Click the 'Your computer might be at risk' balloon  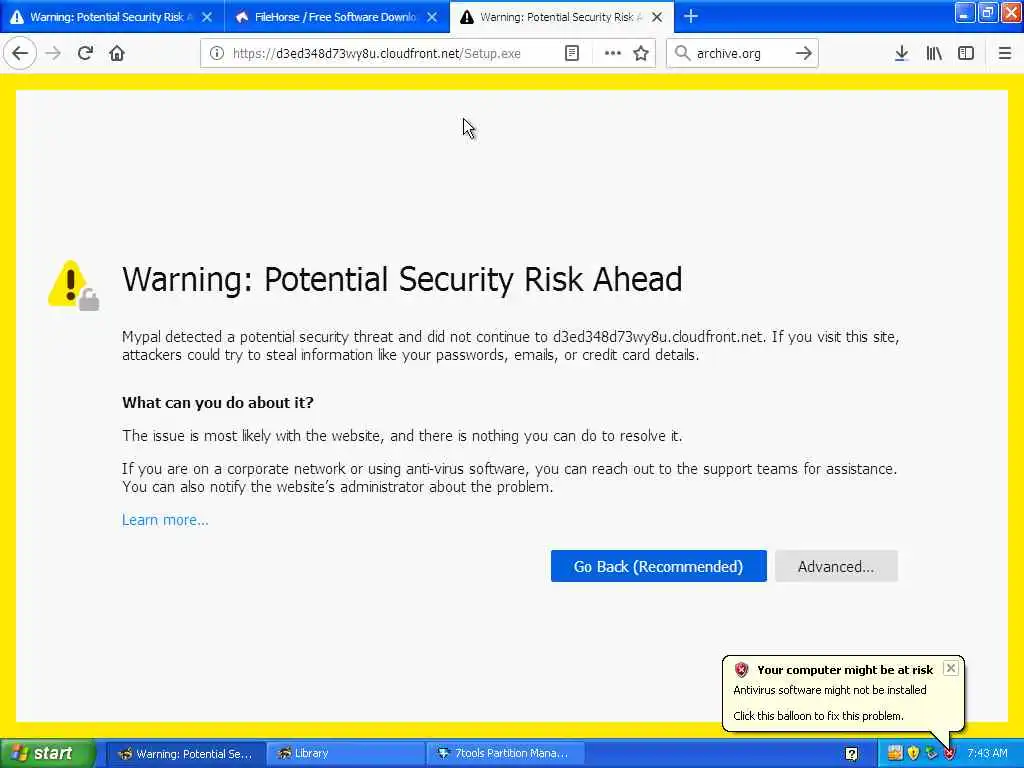click(842, 693)
